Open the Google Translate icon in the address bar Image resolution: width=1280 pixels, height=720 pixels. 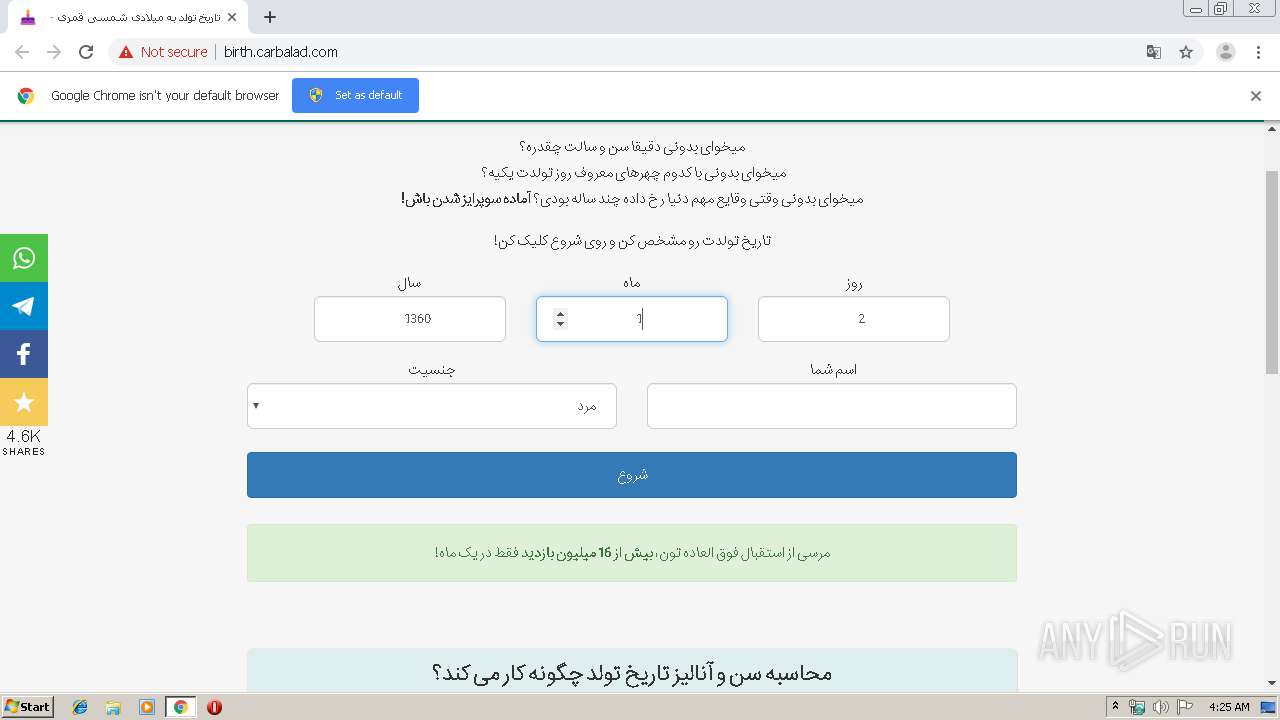point(1154,52)
